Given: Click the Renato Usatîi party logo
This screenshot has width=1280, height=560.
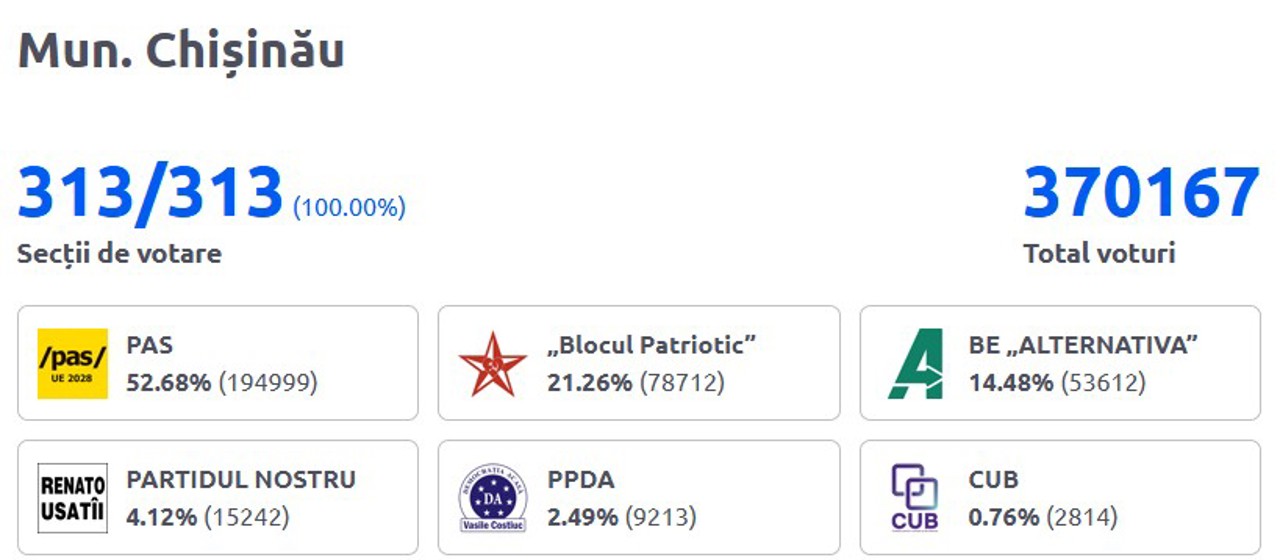Looking at the screenshot, I should pos(72,498).
